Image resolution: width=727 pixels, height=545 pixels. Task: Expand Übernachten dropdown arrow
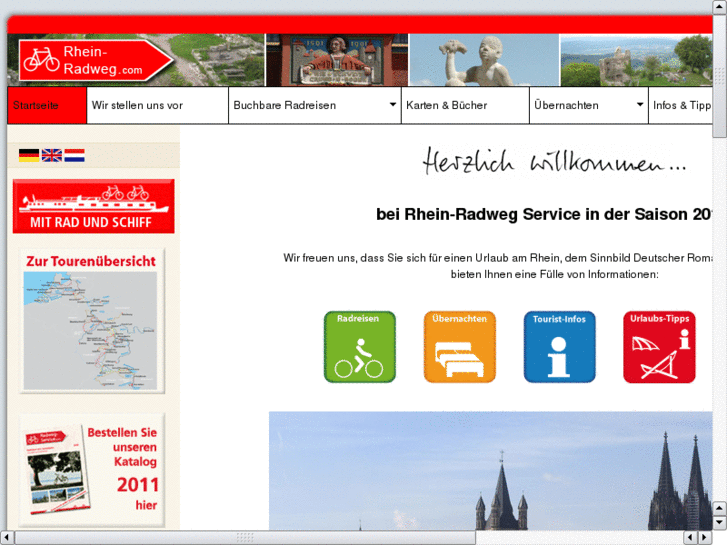[x=640, y=104]
